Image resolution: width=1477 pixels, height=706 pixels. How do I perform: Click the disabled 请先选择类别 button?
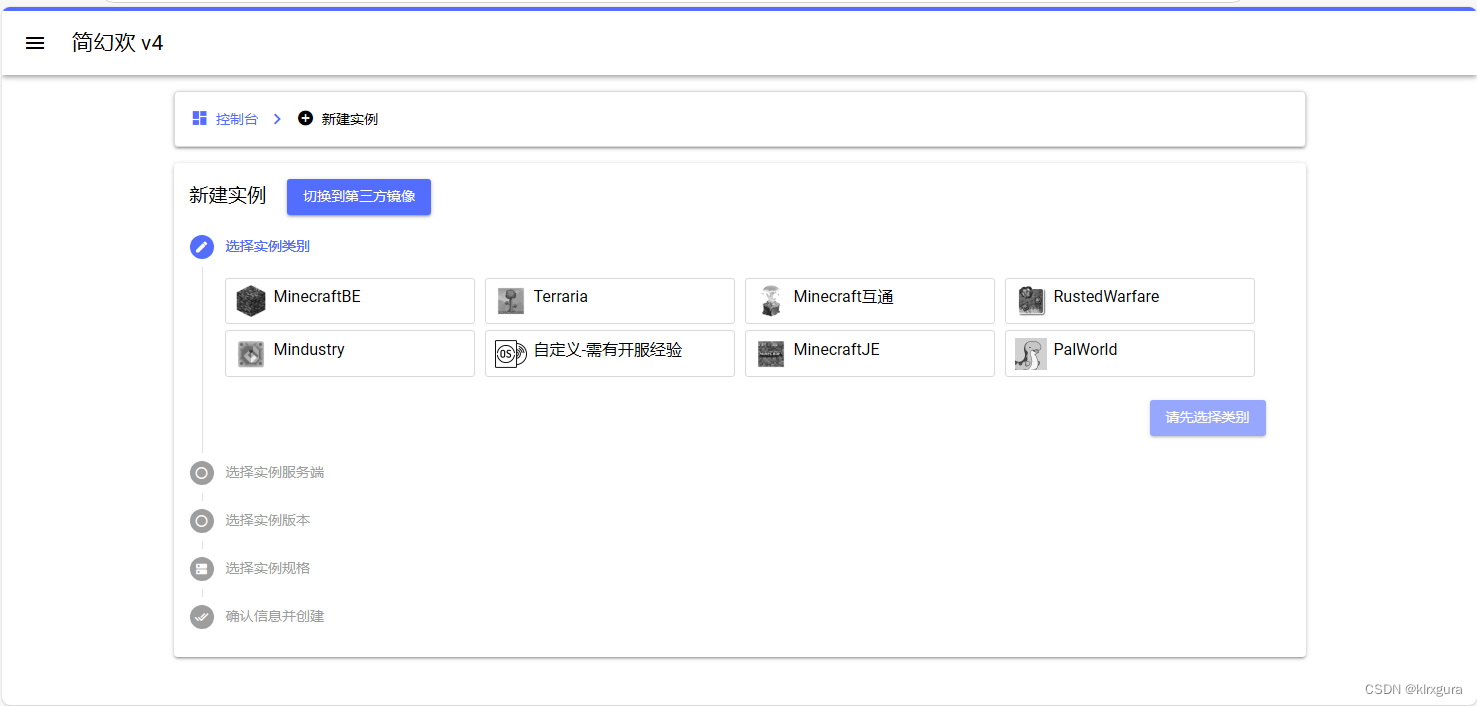[x=1207, y=418]
